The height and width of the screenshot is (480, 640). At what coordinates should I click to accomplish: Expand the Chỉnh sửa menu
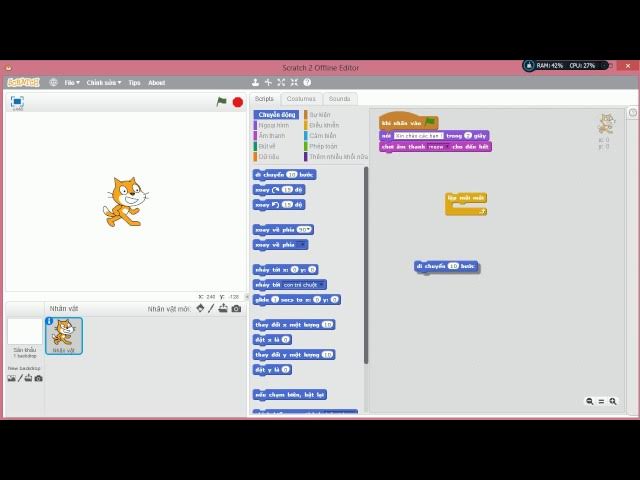pyautogui.click(x=103, y=83)
